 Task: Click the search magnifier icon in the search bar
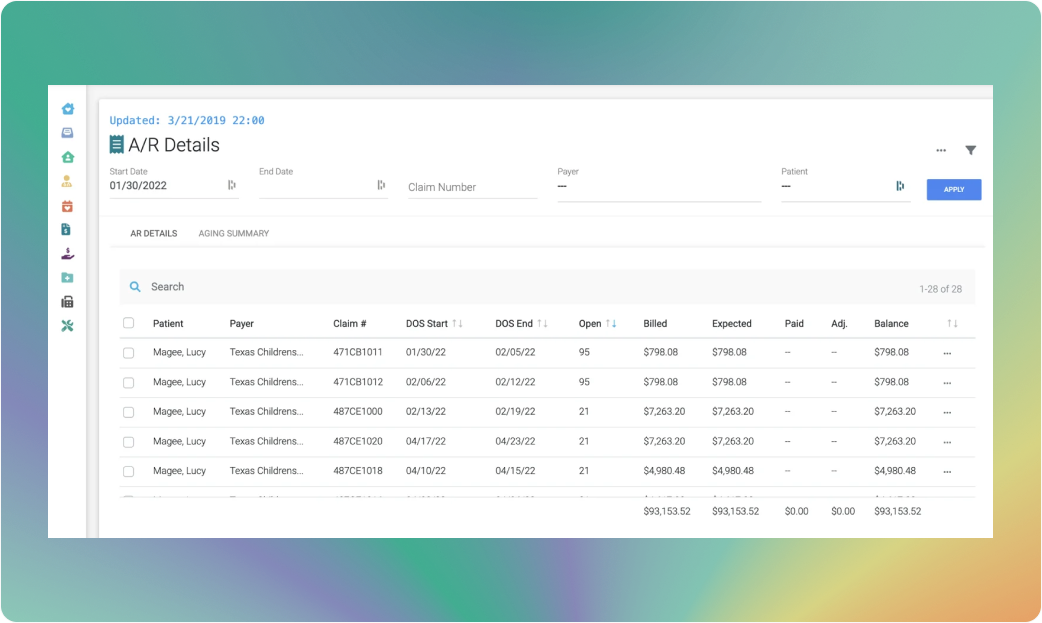(135, 286)
